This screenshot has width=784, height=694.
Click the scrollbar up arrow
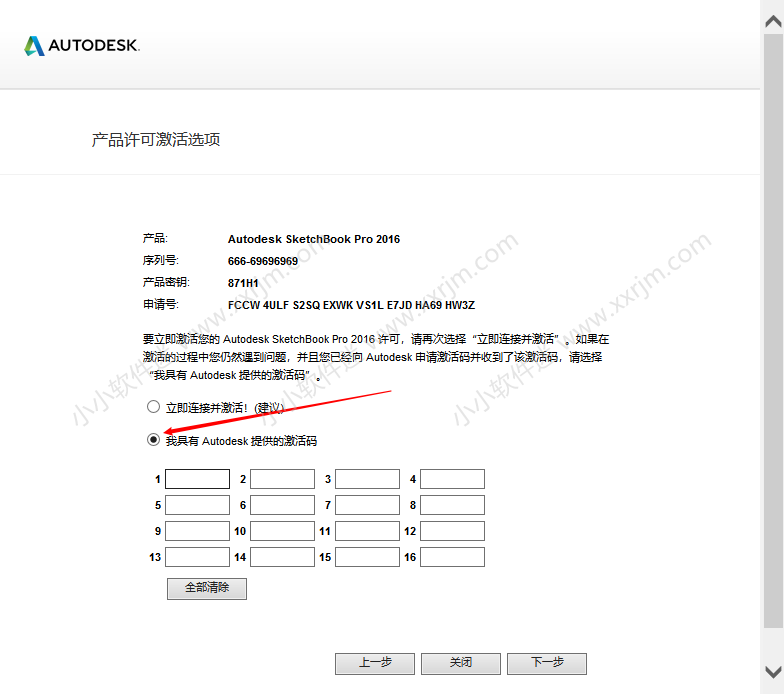tap(774, 21)
